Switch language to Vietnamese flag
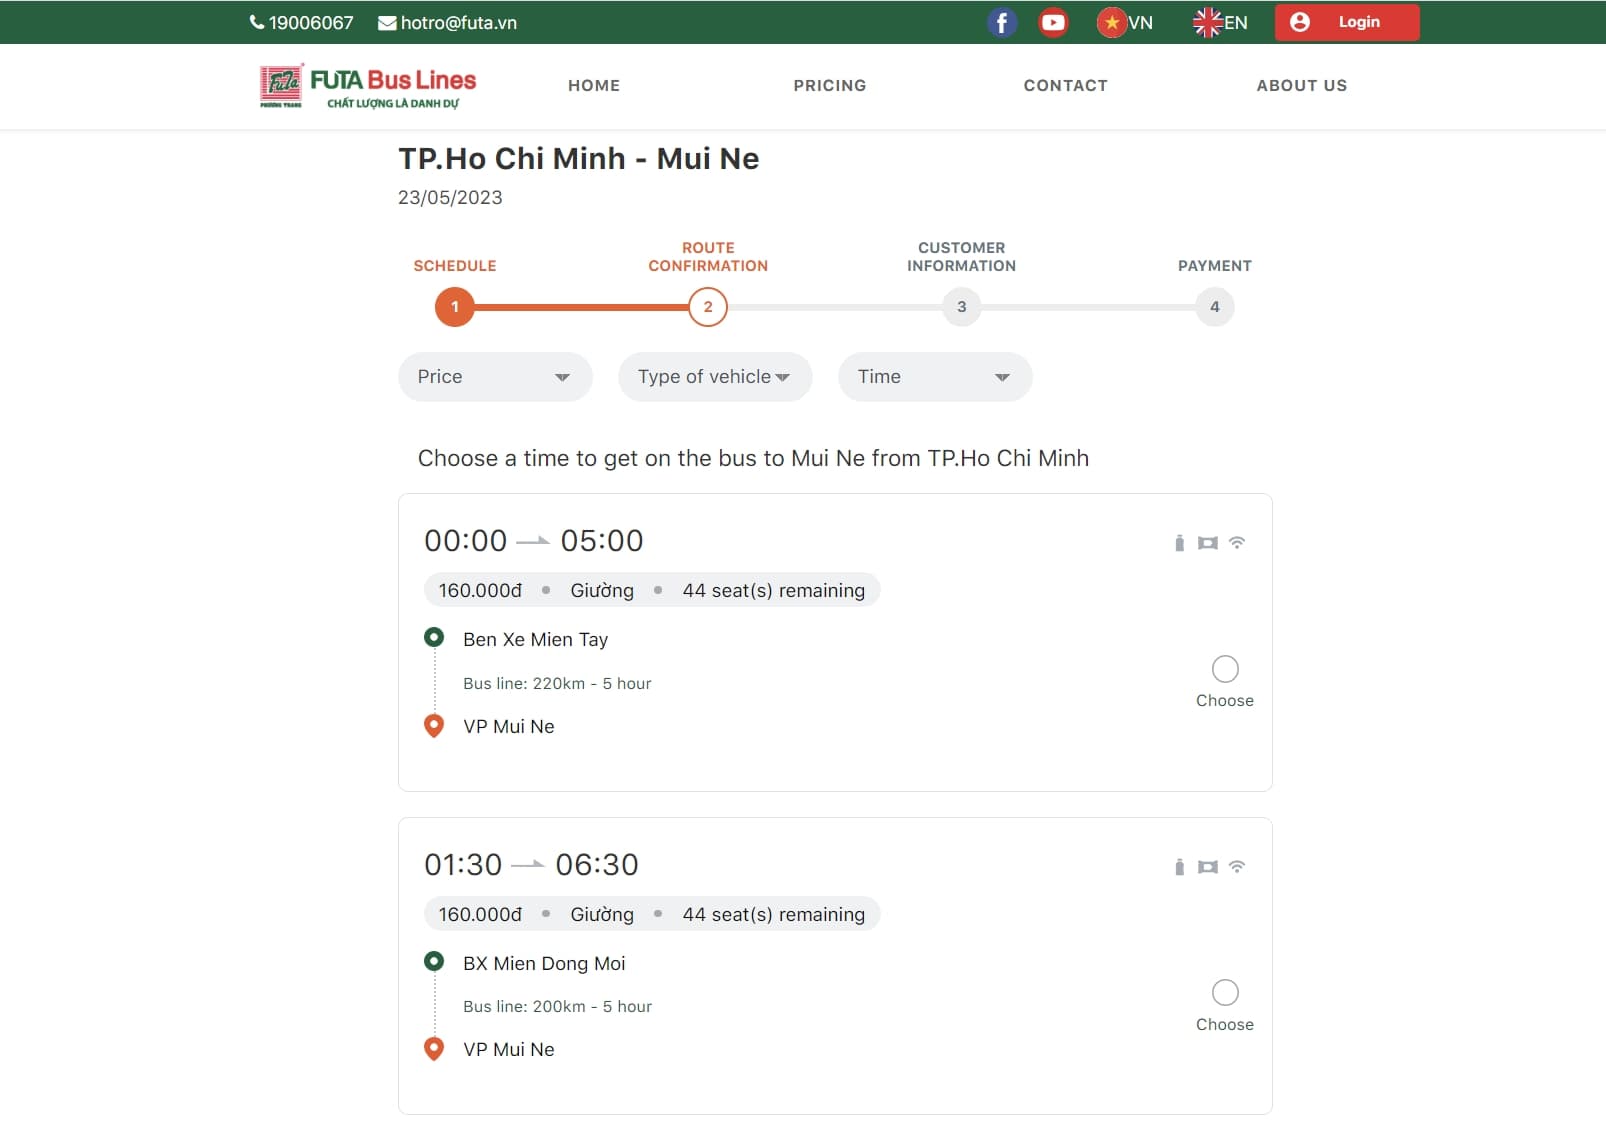Screen dimensions: 1606x1129 tap(1111, 22)
